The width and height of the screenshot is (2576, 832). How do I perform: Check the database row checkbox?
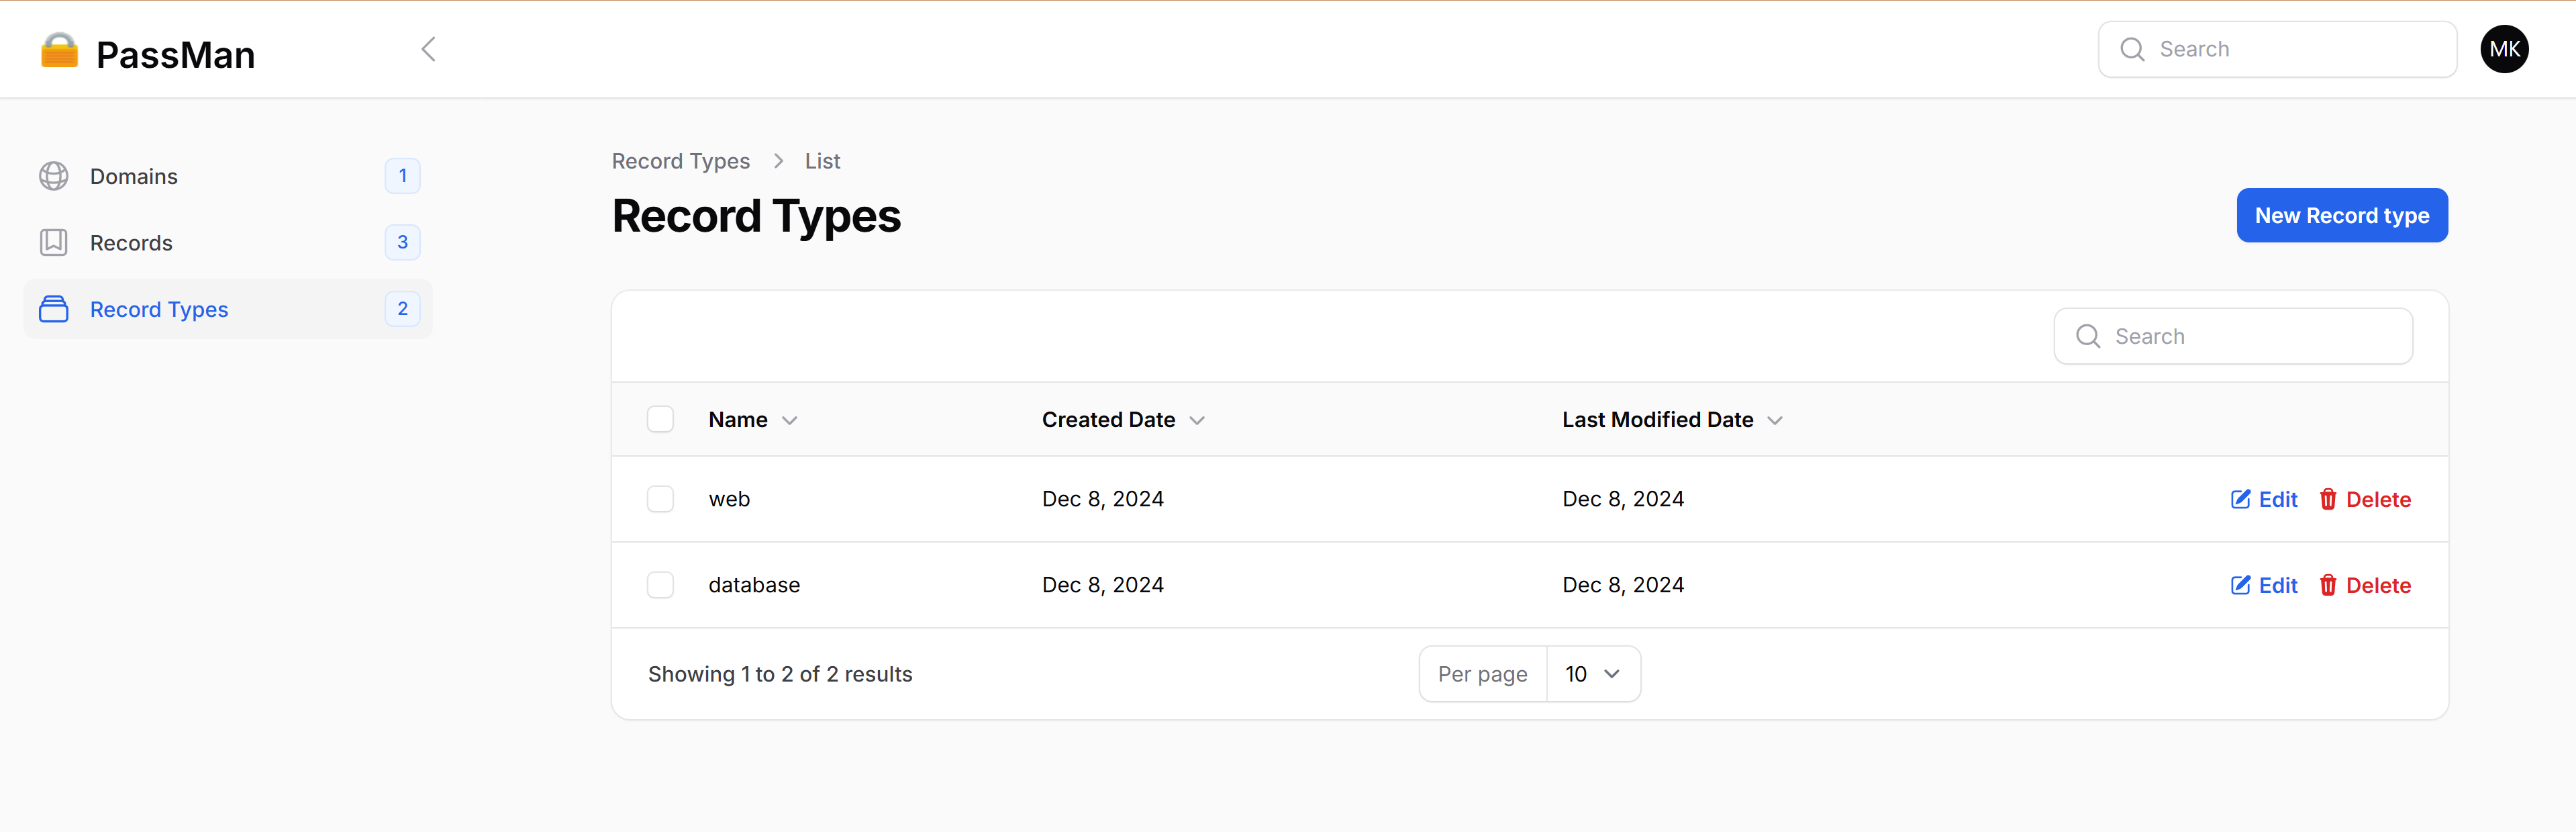point(660,584)
